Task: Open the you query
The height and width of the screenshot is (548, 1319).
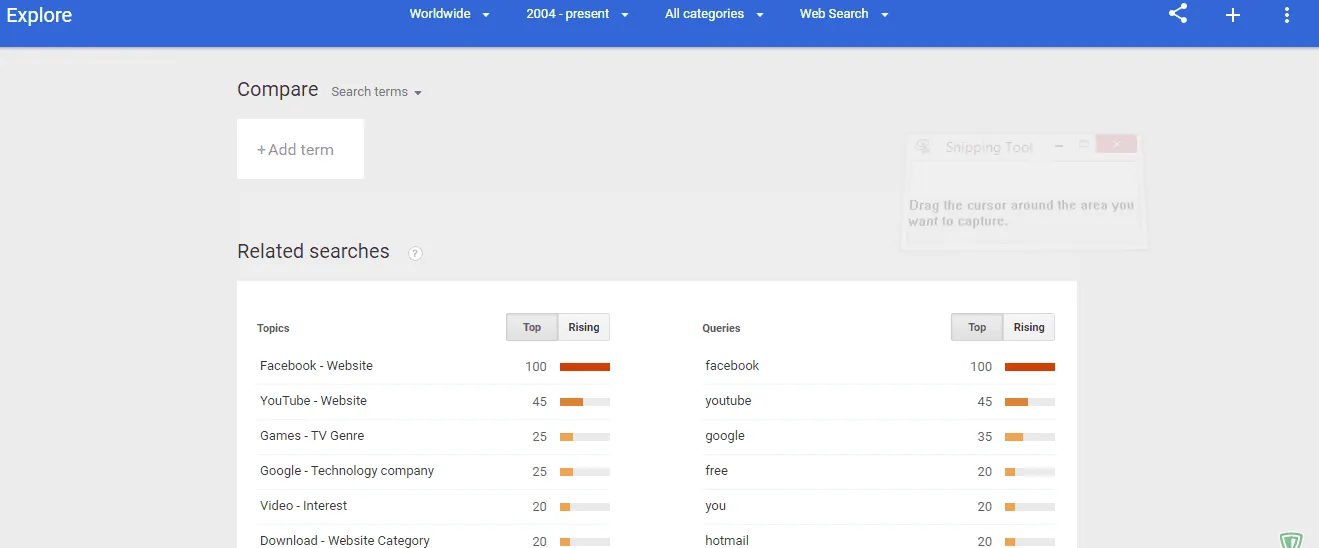Action: coord(715,506)
